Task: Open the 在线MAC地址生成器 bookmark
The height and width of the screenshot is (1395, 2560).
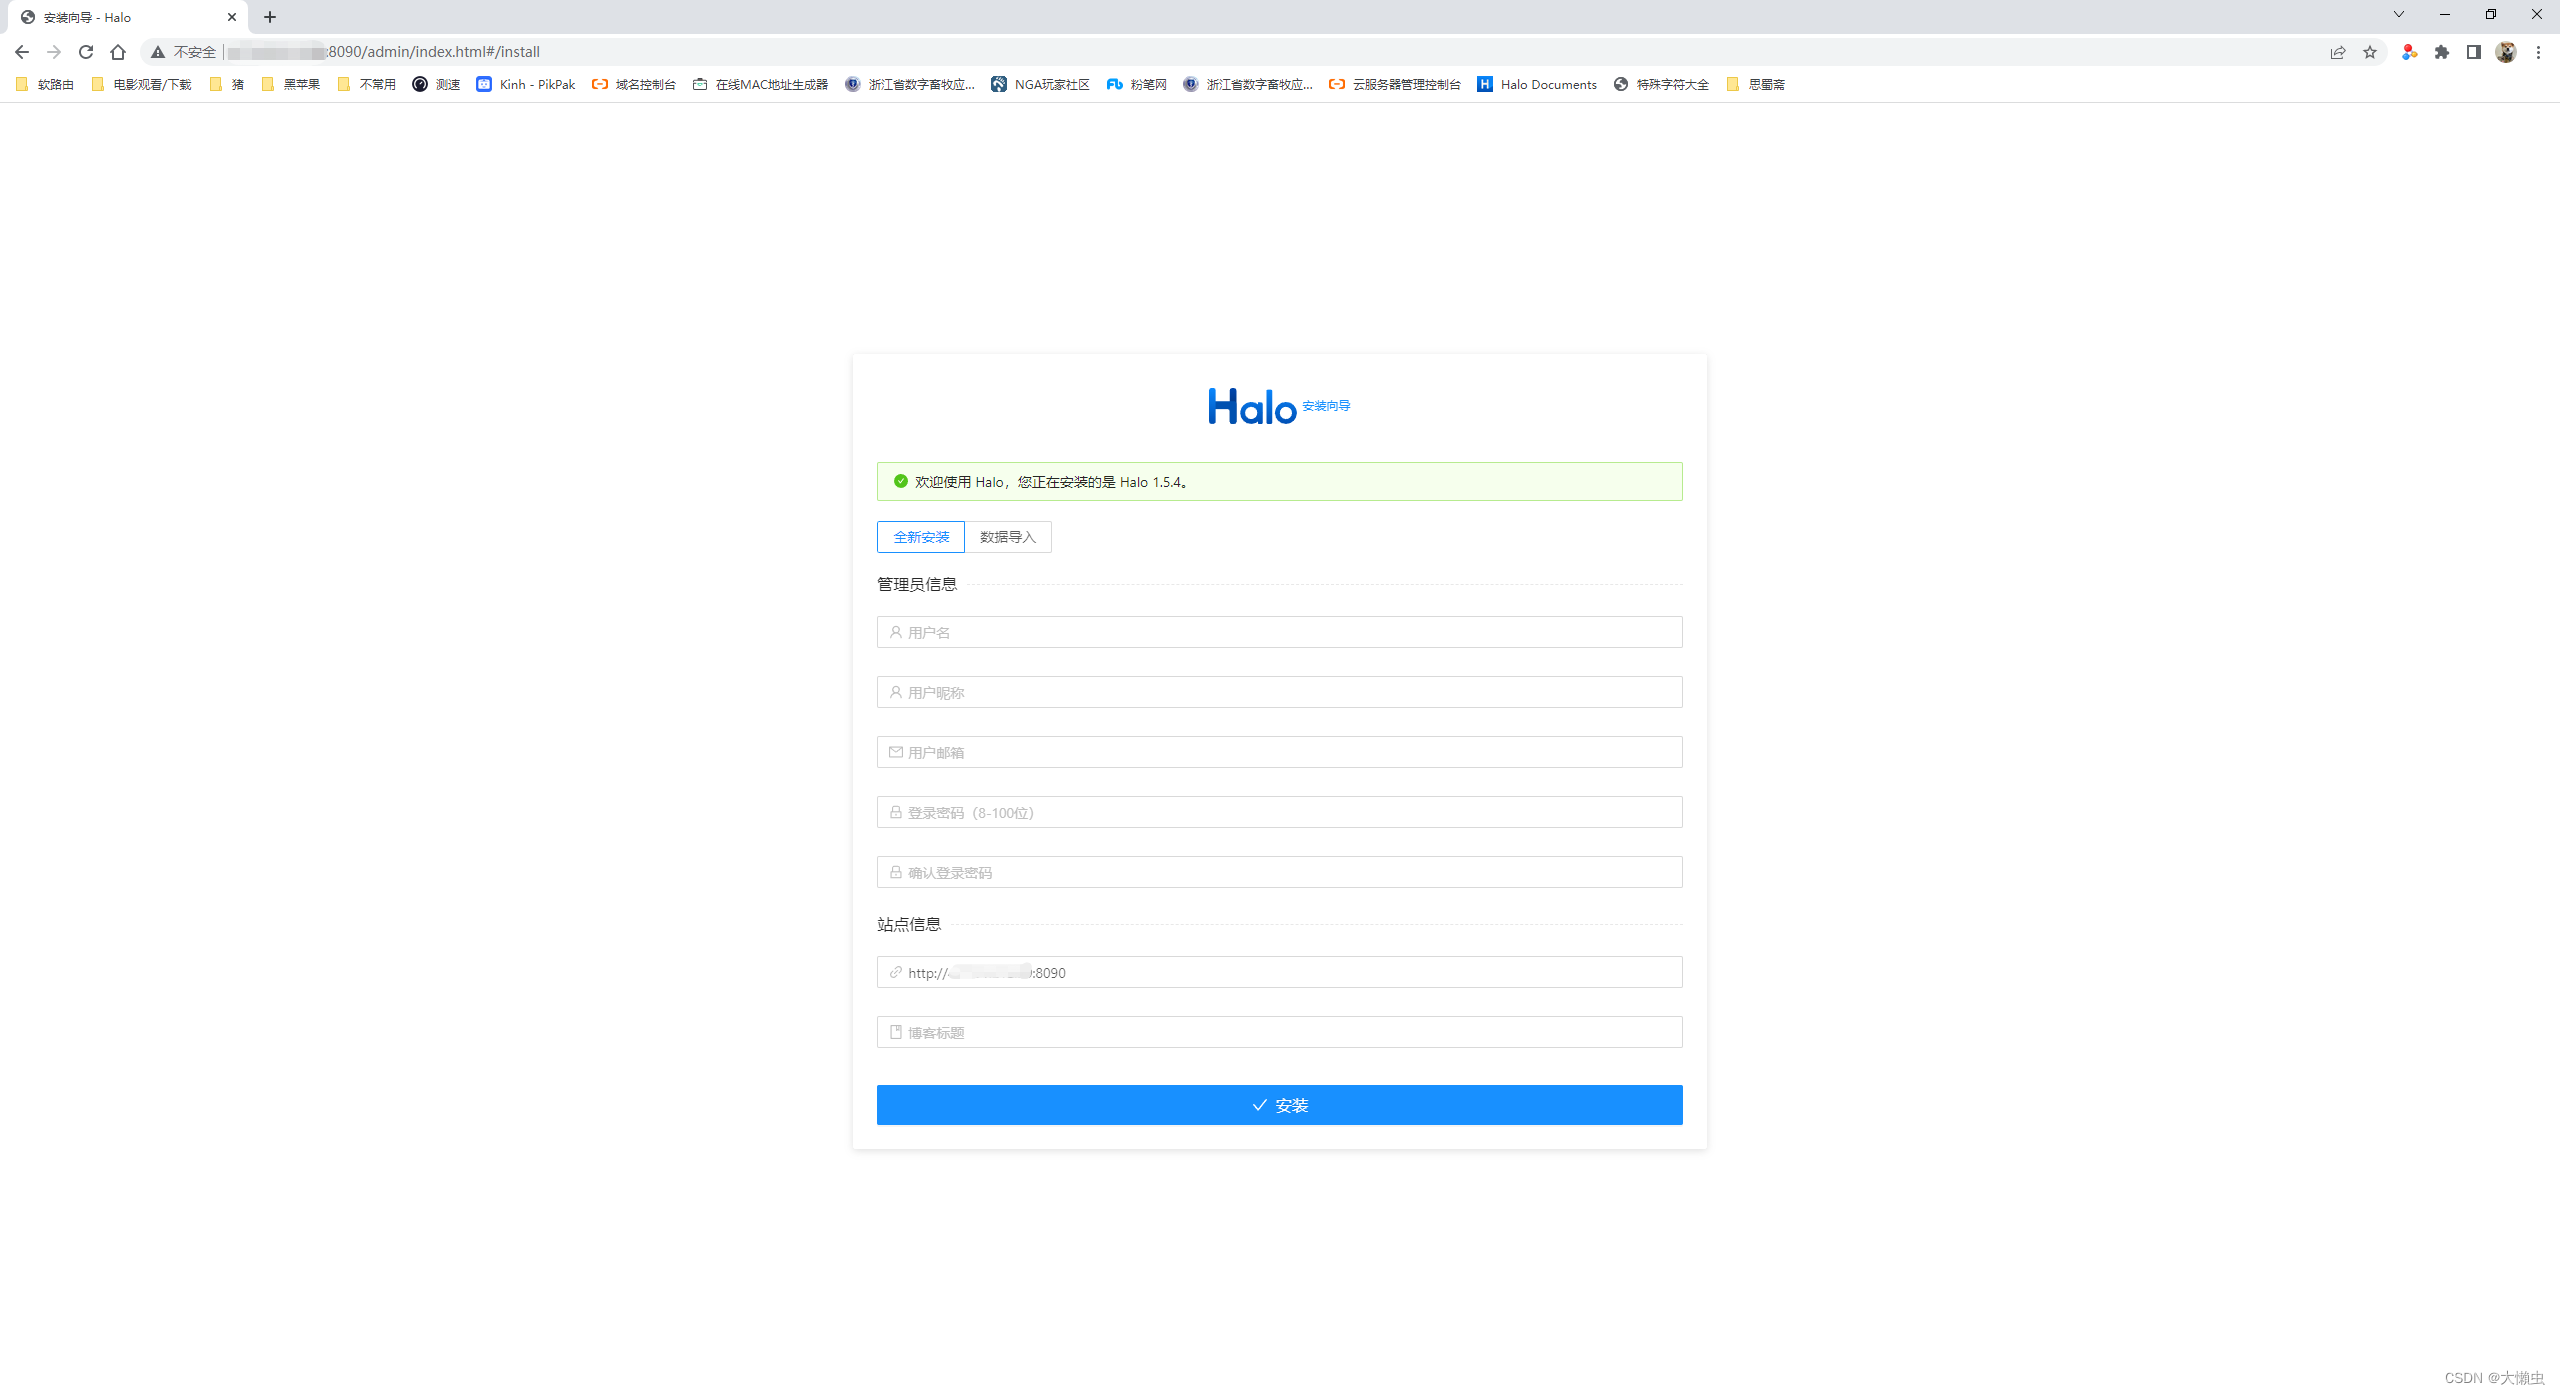Action: click(x=760, y=84)
